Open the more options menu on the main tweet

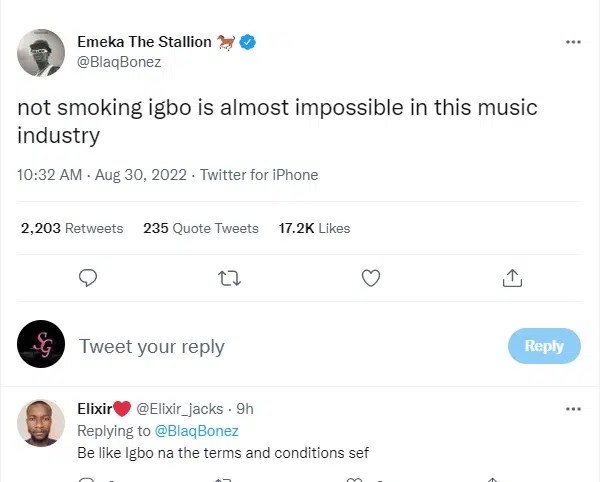click(573, 42)
